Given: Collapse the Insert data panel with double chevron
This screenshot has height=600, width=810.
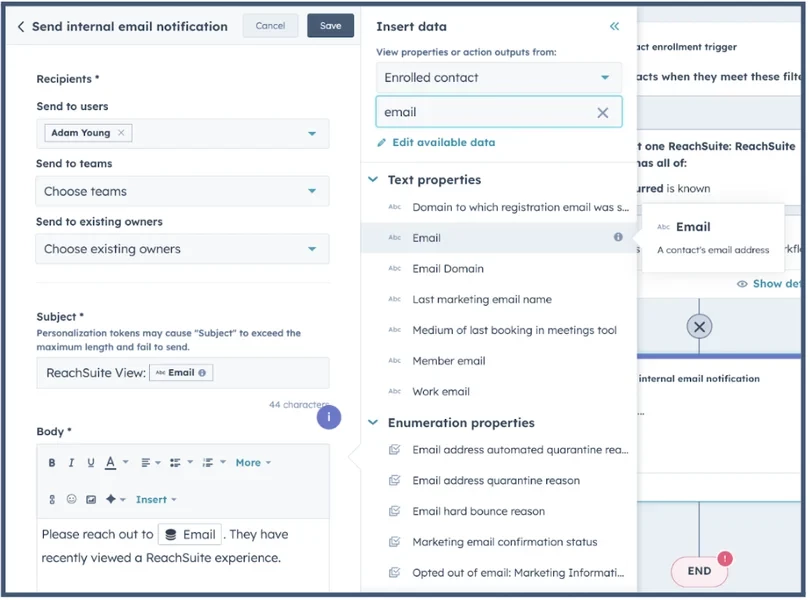Looking at the screenshot, I should 614,26.
